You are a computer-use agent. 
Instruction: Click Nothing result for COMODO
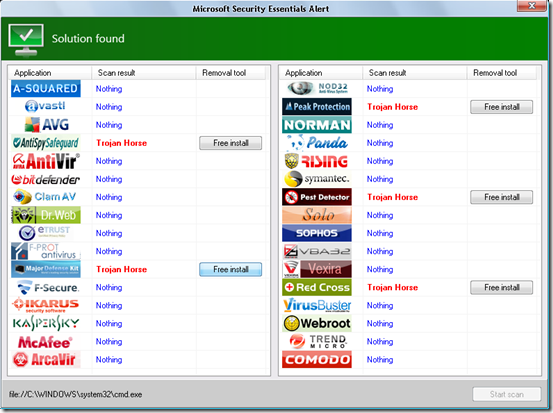point(380,360)
